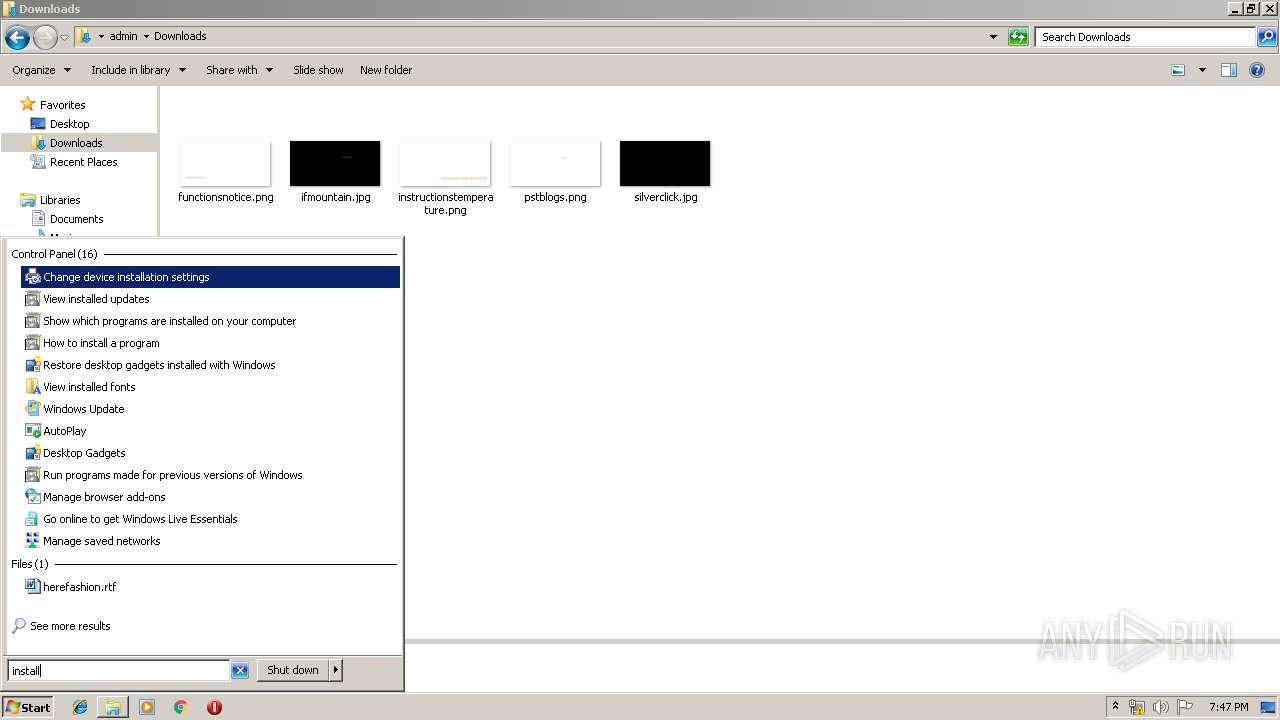Select Favorites in navigation pane
Screen dimensions: 1280x720
coord(62,105)
